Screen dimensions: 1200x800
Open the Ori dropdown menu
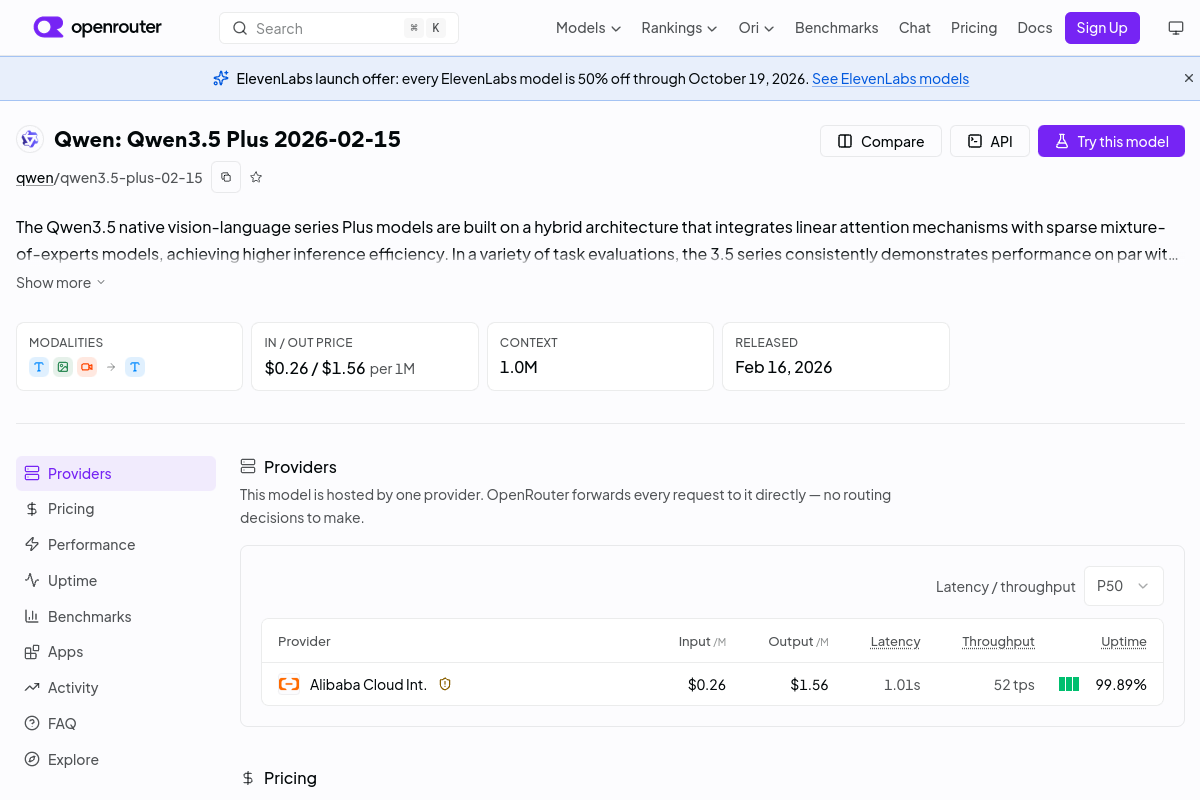click(756, 28)
